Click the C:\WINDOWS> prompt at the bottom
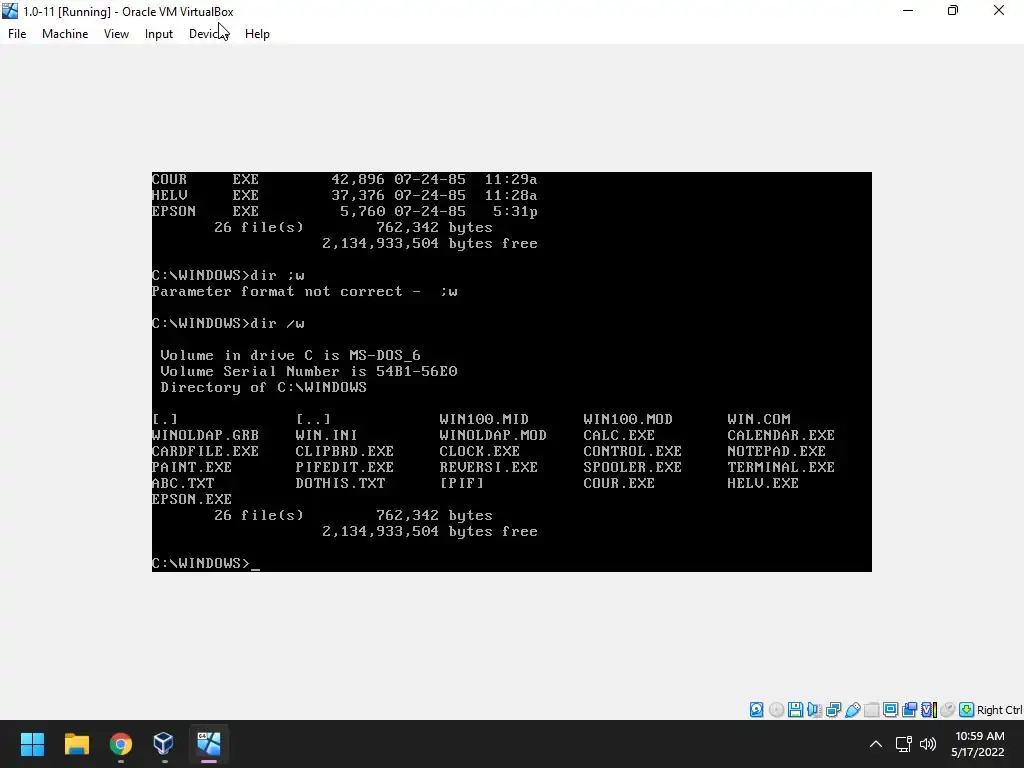 [201, 563]
